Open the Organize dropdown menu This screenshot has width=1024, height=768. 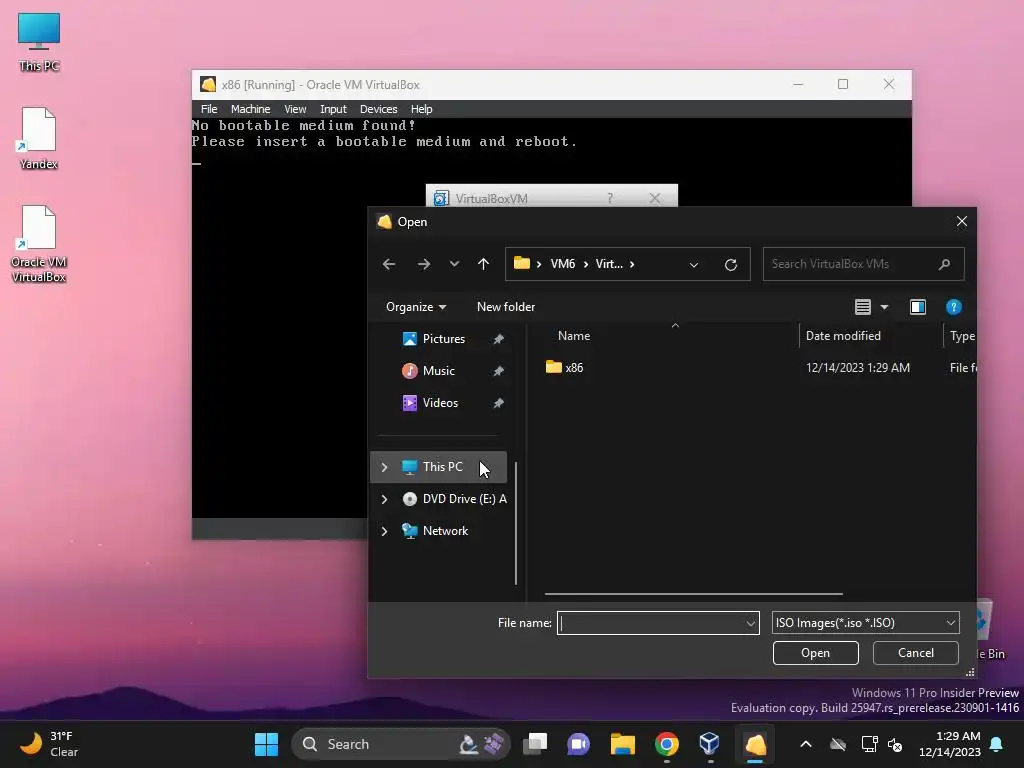(416, 307)
